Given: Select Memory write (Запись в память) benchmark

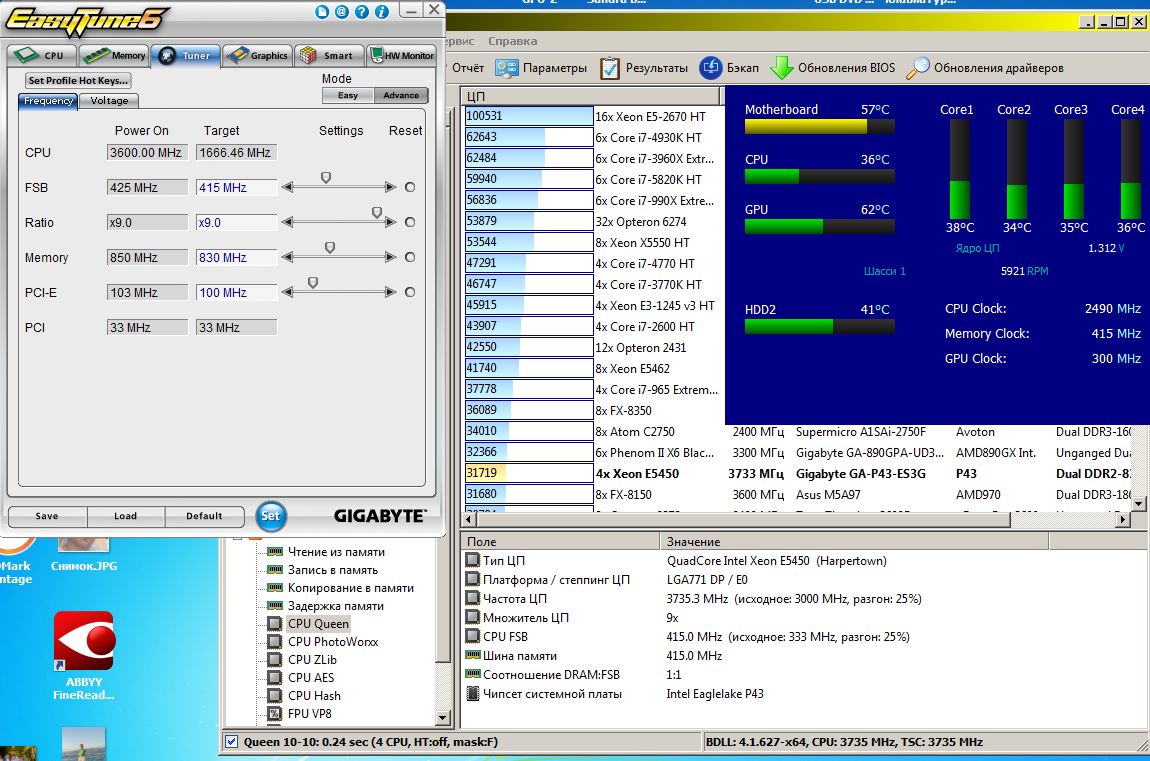Looking at the screenshot, I should 333,570.
